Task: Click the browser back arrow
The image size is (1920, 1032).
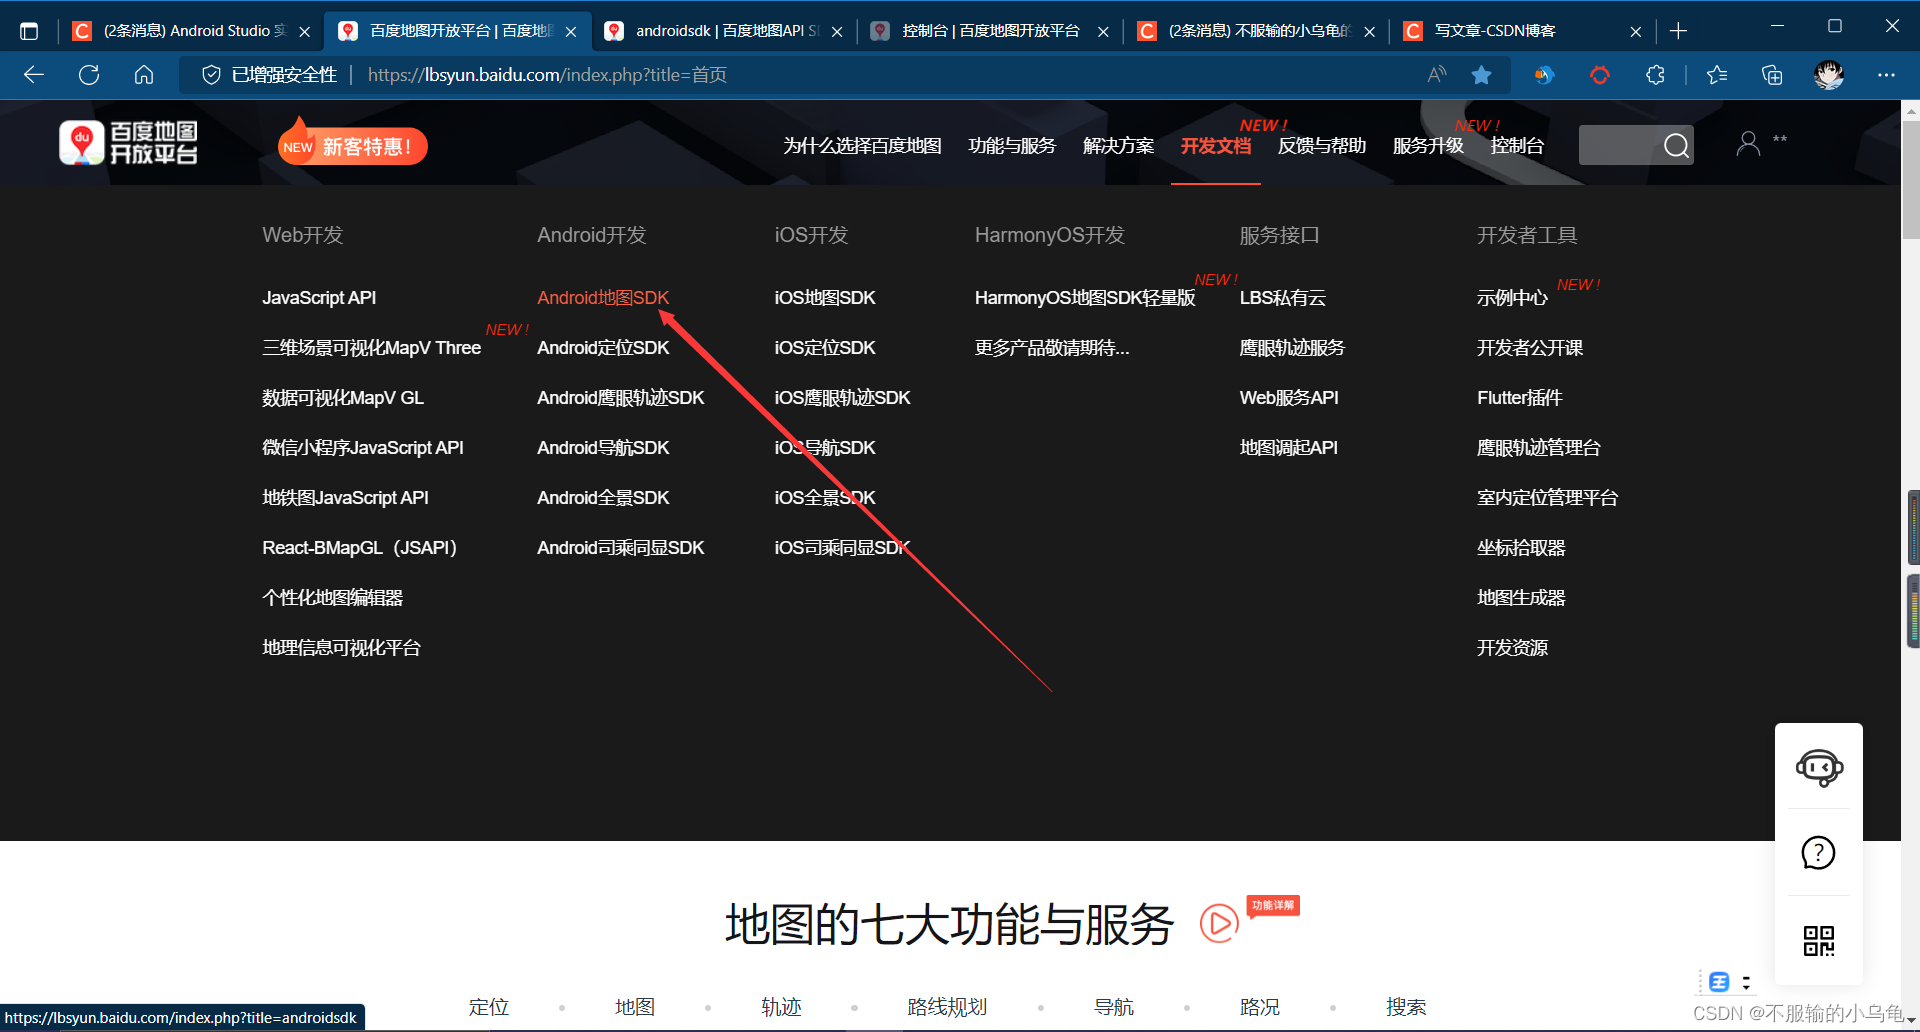Action: click(34, 75)
